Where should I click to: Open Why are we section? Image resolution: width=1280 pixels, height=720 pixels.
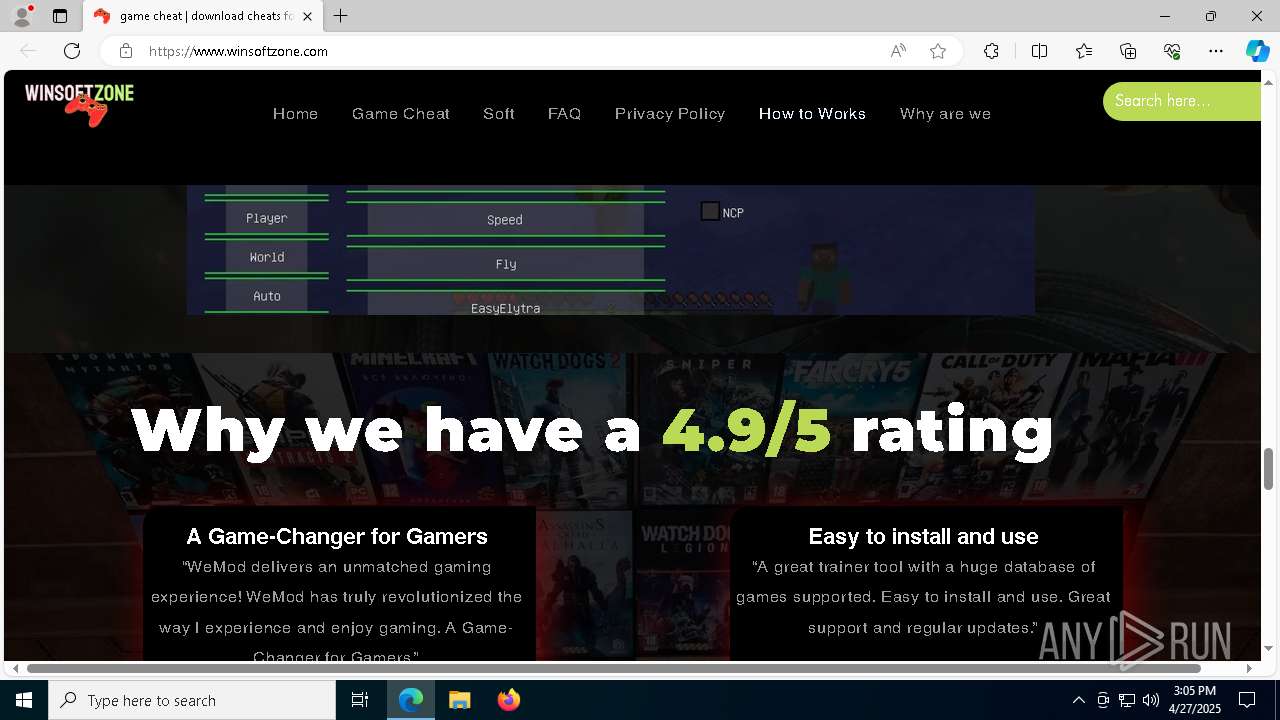tap(945, 114)
